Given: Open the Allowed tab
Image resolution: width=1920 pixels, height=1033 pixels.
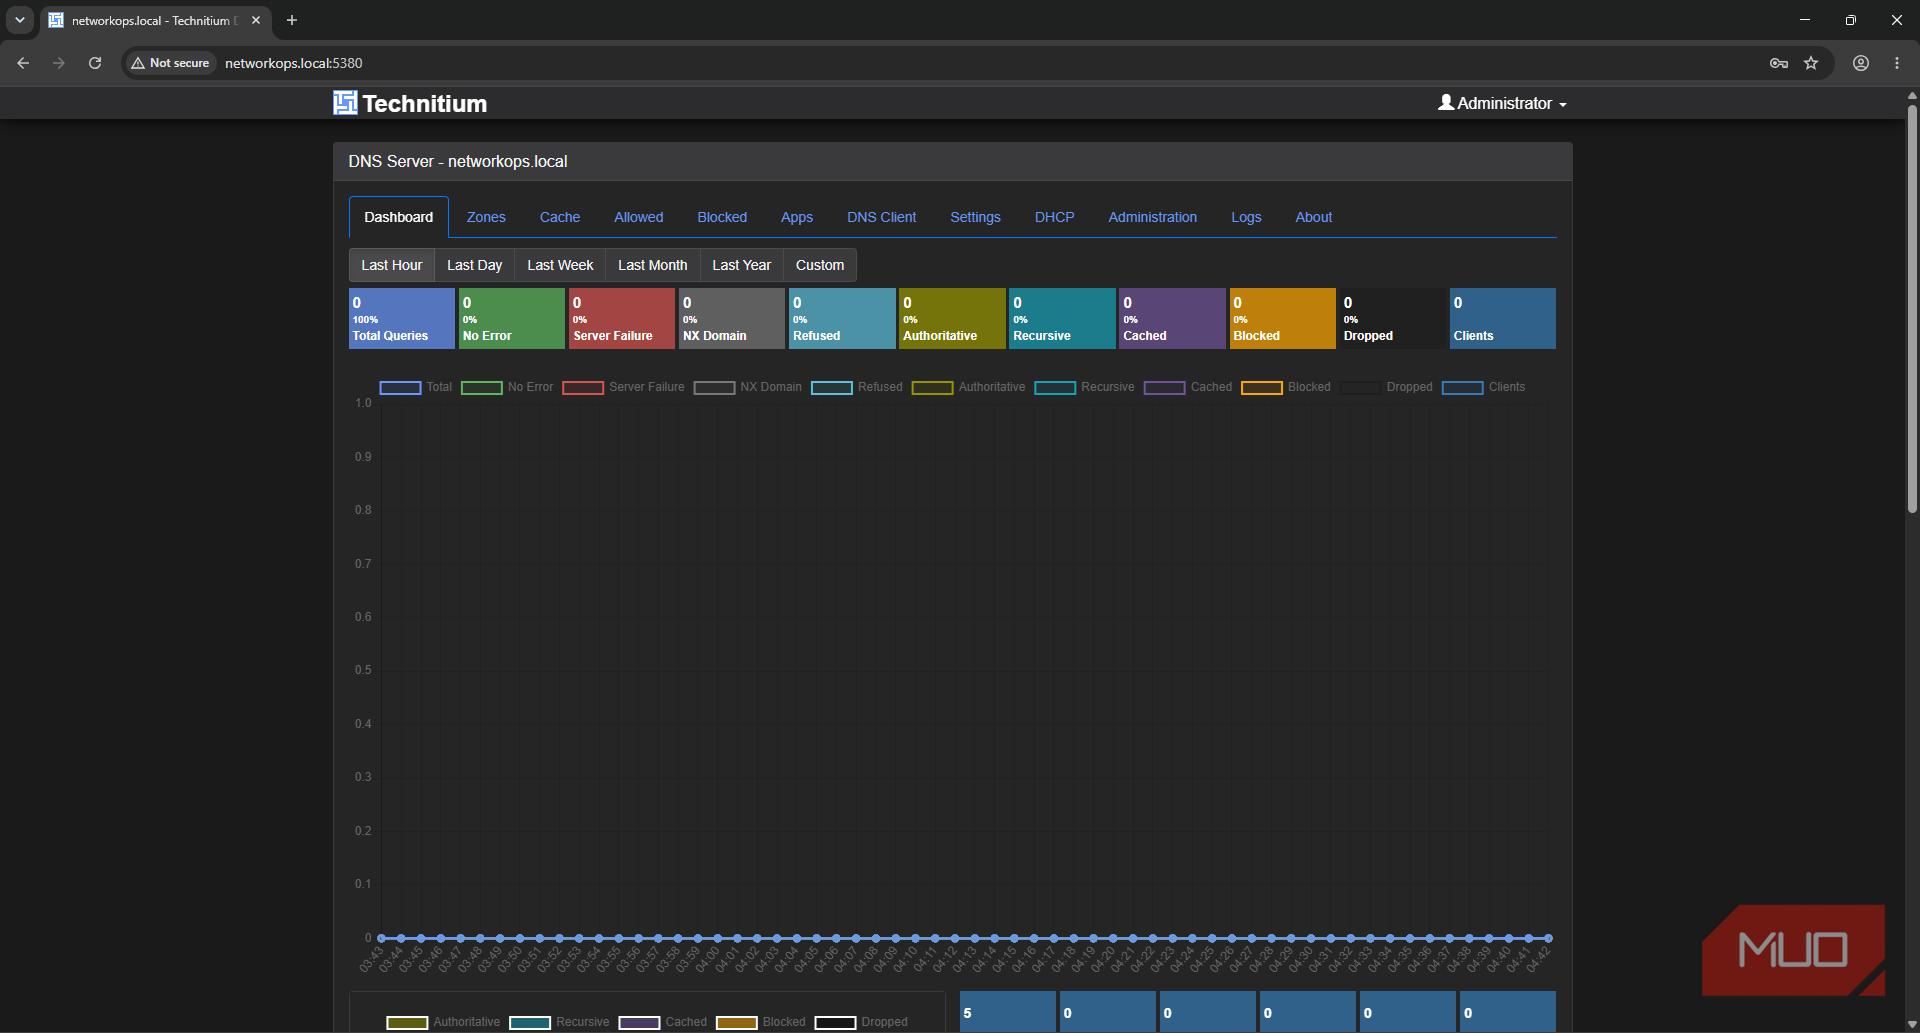Looking at the screenshot, I should (639, 217).
